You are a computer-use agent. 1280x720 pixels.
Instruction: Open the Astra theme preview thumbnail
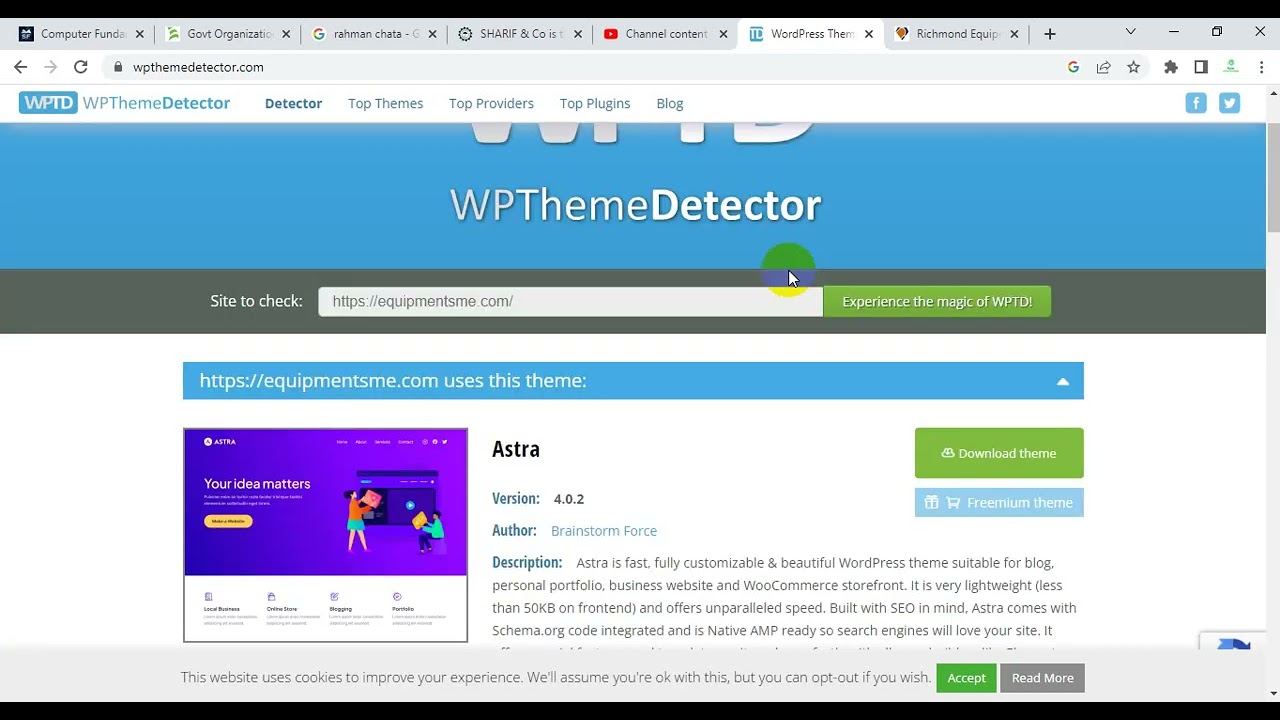325,535
